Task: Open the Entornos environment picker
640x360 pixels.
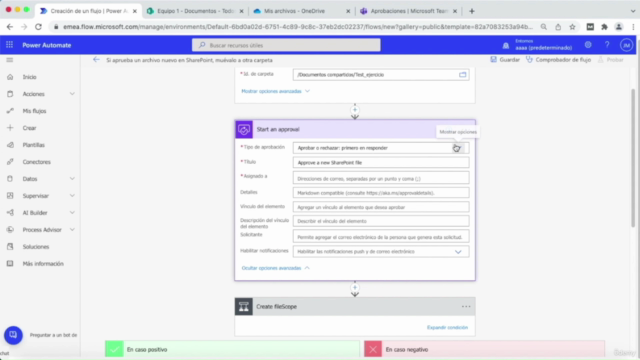Action: tap(543, 45)
